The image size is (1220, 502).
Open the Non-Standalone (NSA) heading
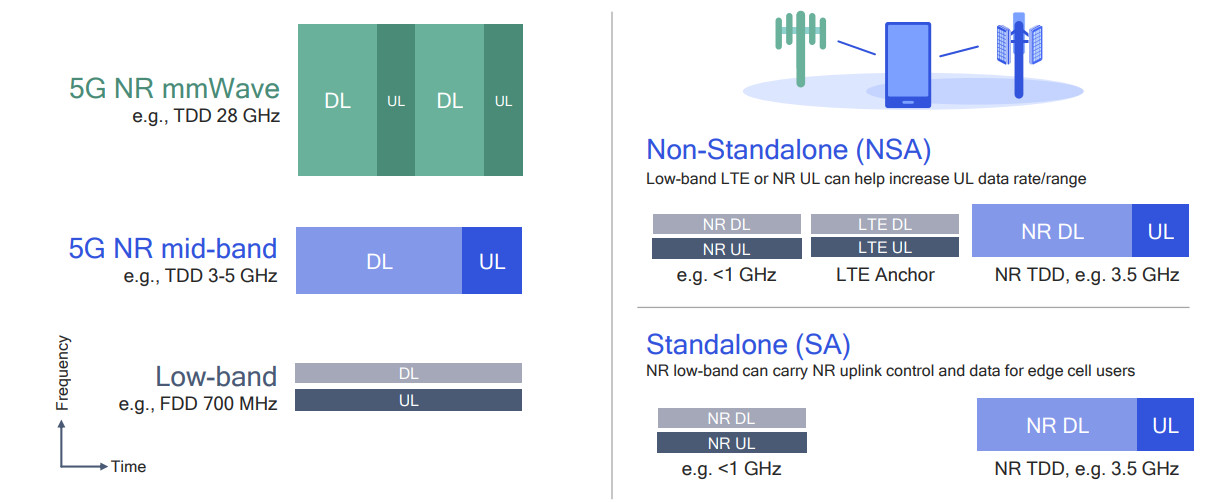point(789,150)
